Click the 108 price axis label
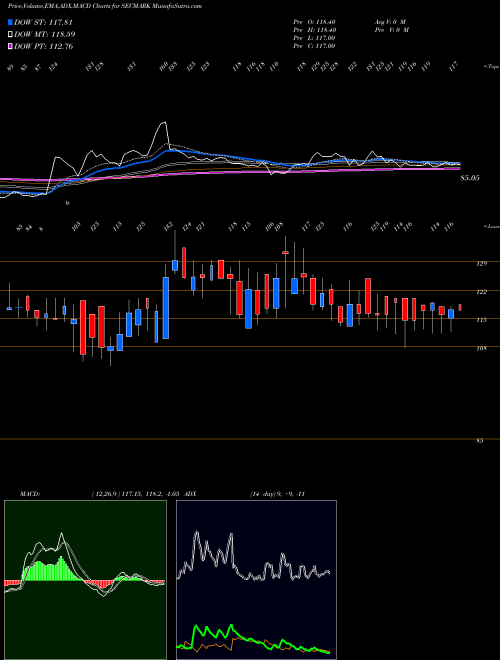Viewport: 500px width, 660px height. click(x=481, y=348)
